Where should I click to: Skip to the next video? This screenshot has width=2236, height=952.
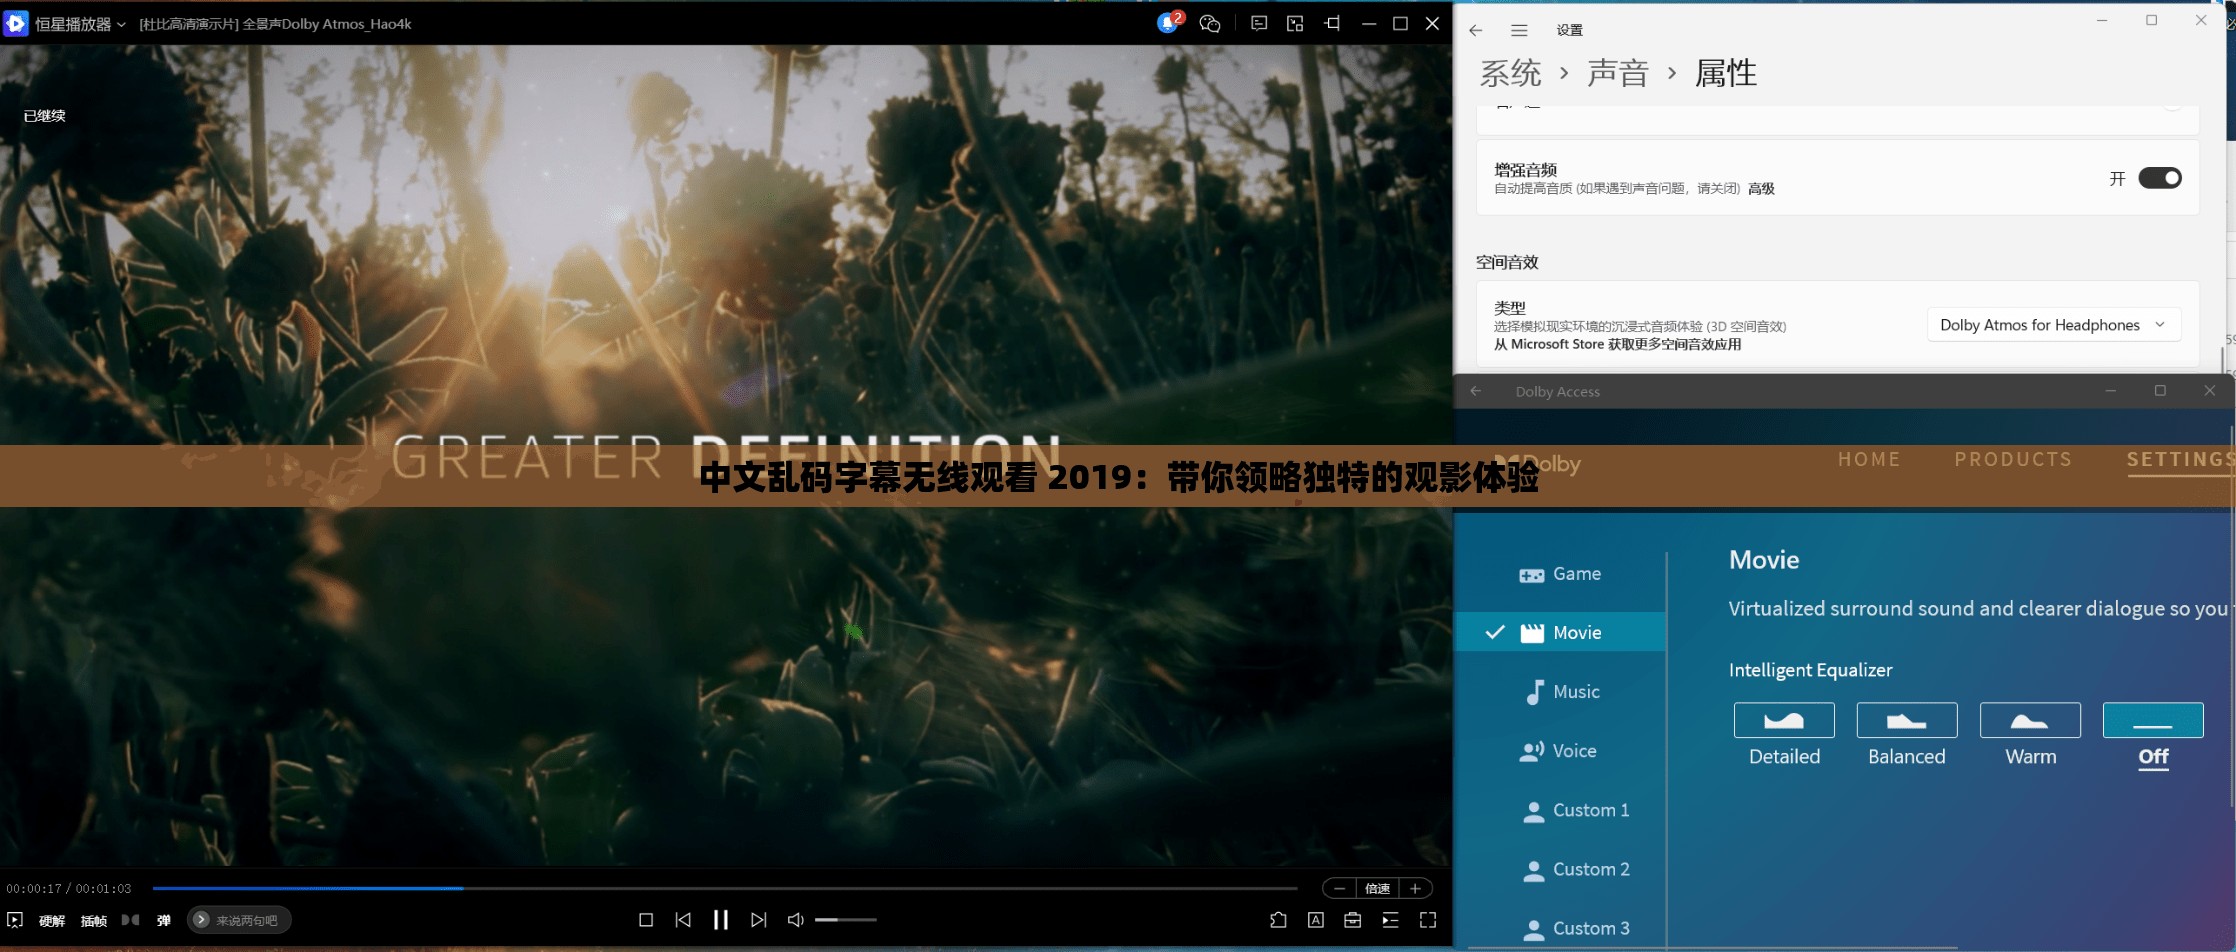(x=759, y=920)
